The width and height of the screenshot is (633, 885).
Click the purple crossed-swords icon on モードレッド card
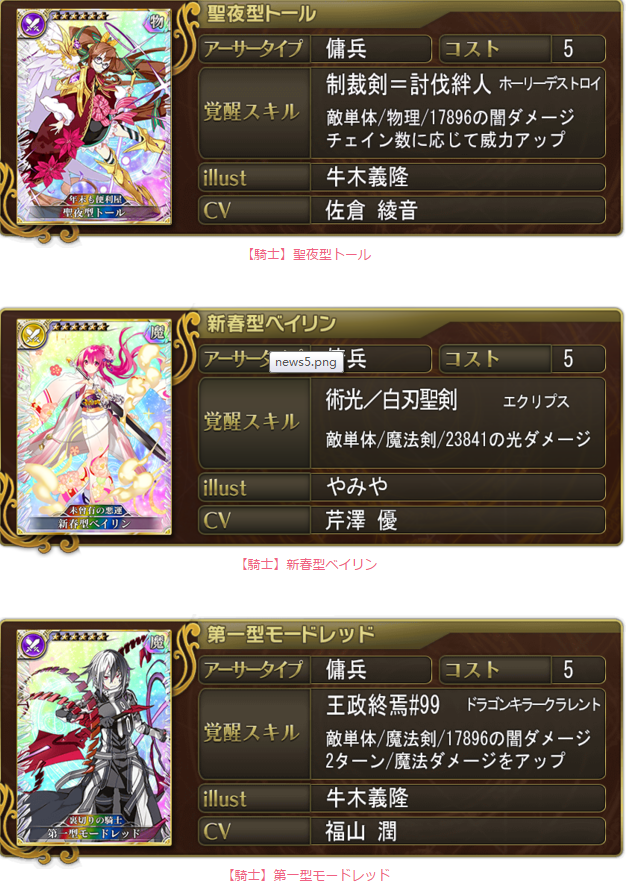tap(33, 645)
